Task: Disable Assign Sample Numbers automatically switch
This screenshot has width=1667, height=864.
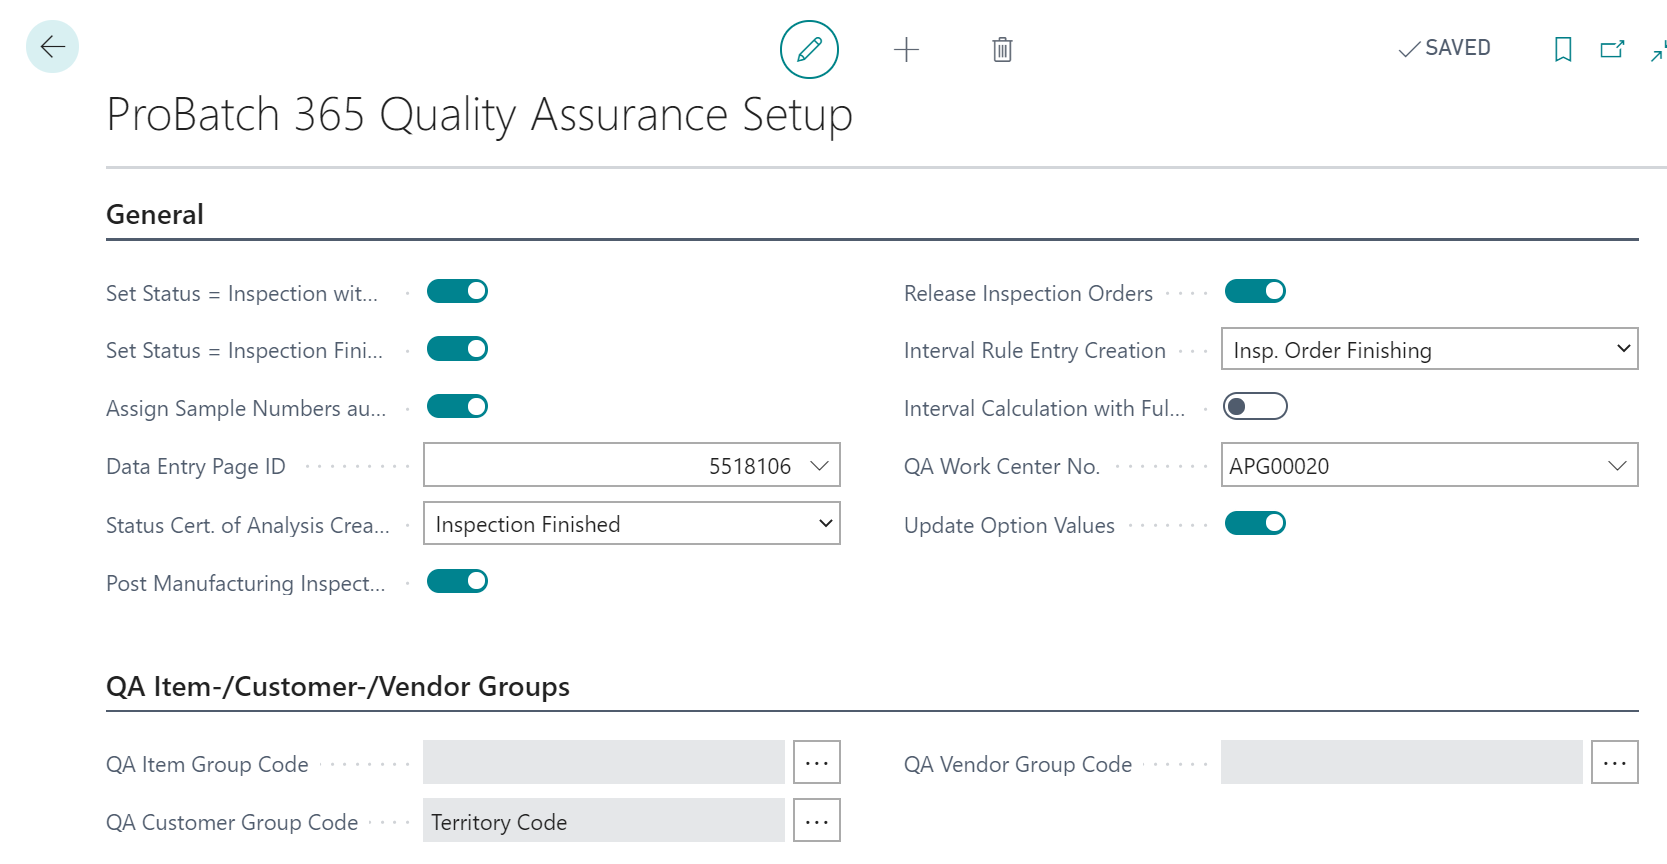Action: coord(457,407)
